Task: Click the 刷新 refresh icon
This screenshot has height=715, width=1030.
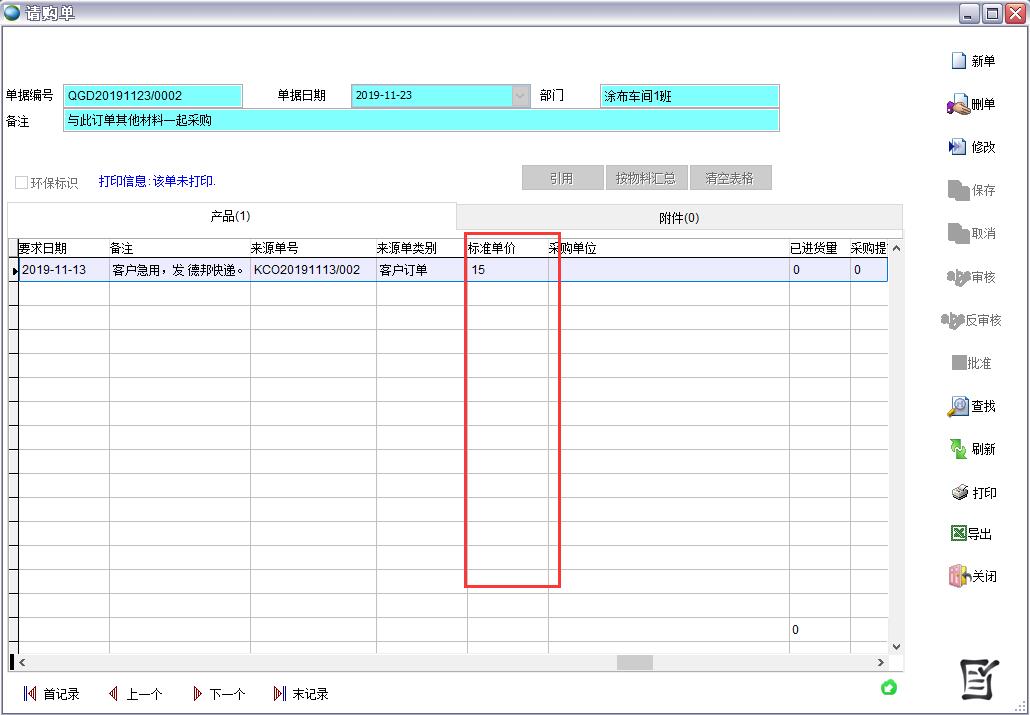Action: pos(958,449)
